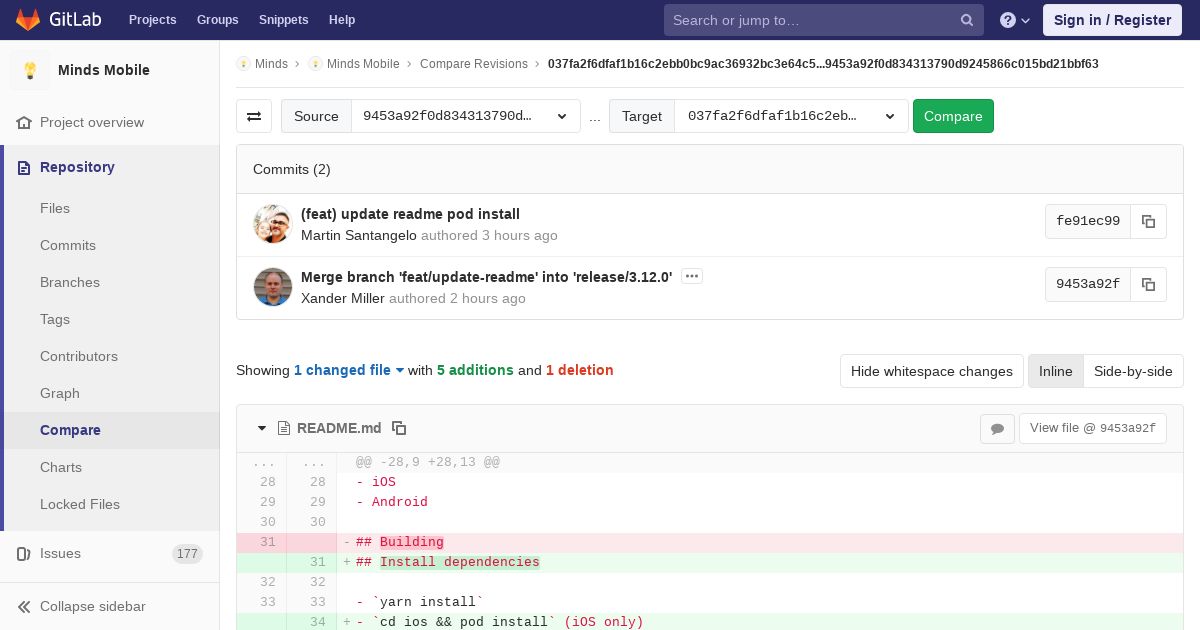Select Compare in the sidebar
Image resolution: width=1200 pixels, height=630 pixels.
pos(70,430)
